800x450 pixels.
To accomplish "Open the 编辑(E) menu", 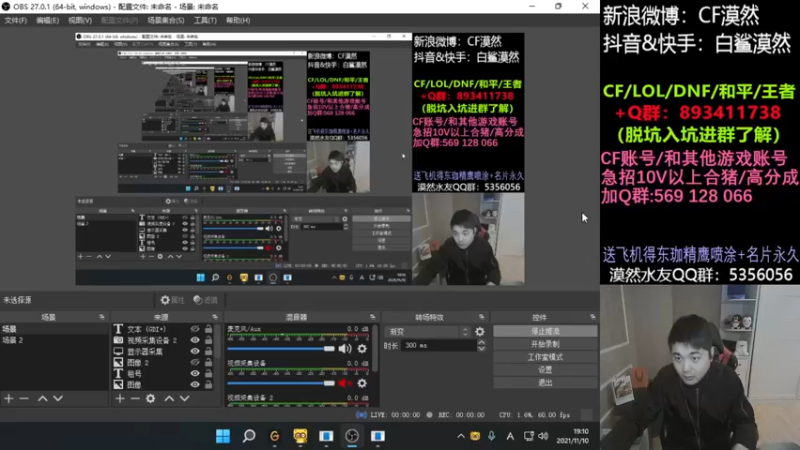I will tap(47, 20).
